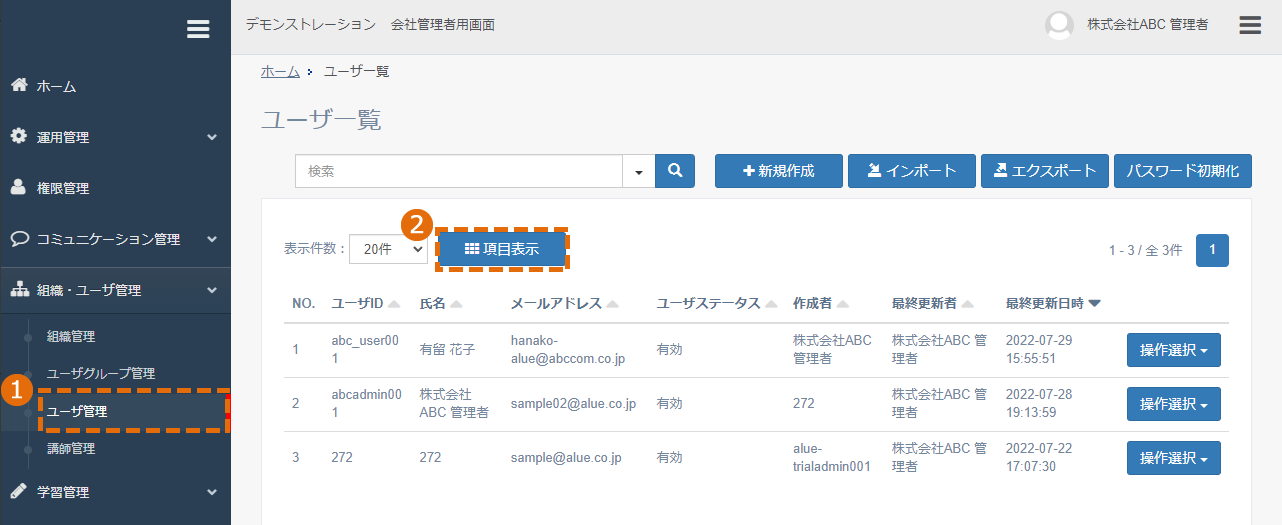Sort by ユーザID ascending arrow

pos(393,304)
